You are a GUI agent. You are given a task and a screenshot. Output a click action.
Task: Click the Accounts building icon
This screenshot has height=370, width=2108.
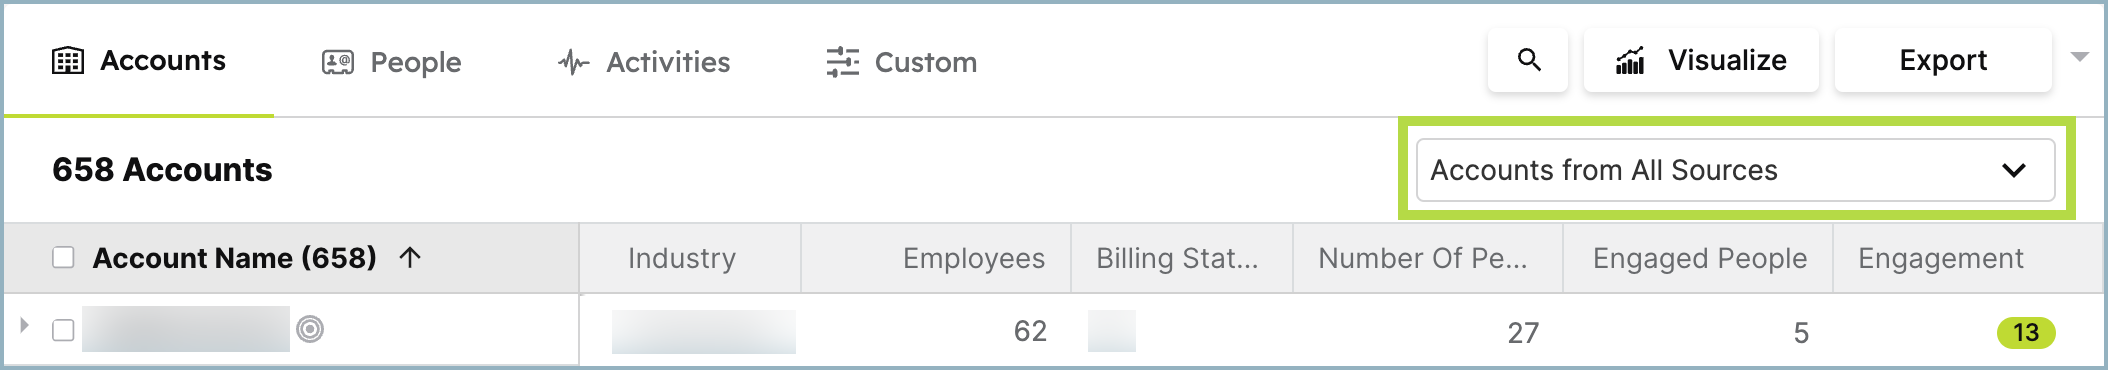(67, 61)
